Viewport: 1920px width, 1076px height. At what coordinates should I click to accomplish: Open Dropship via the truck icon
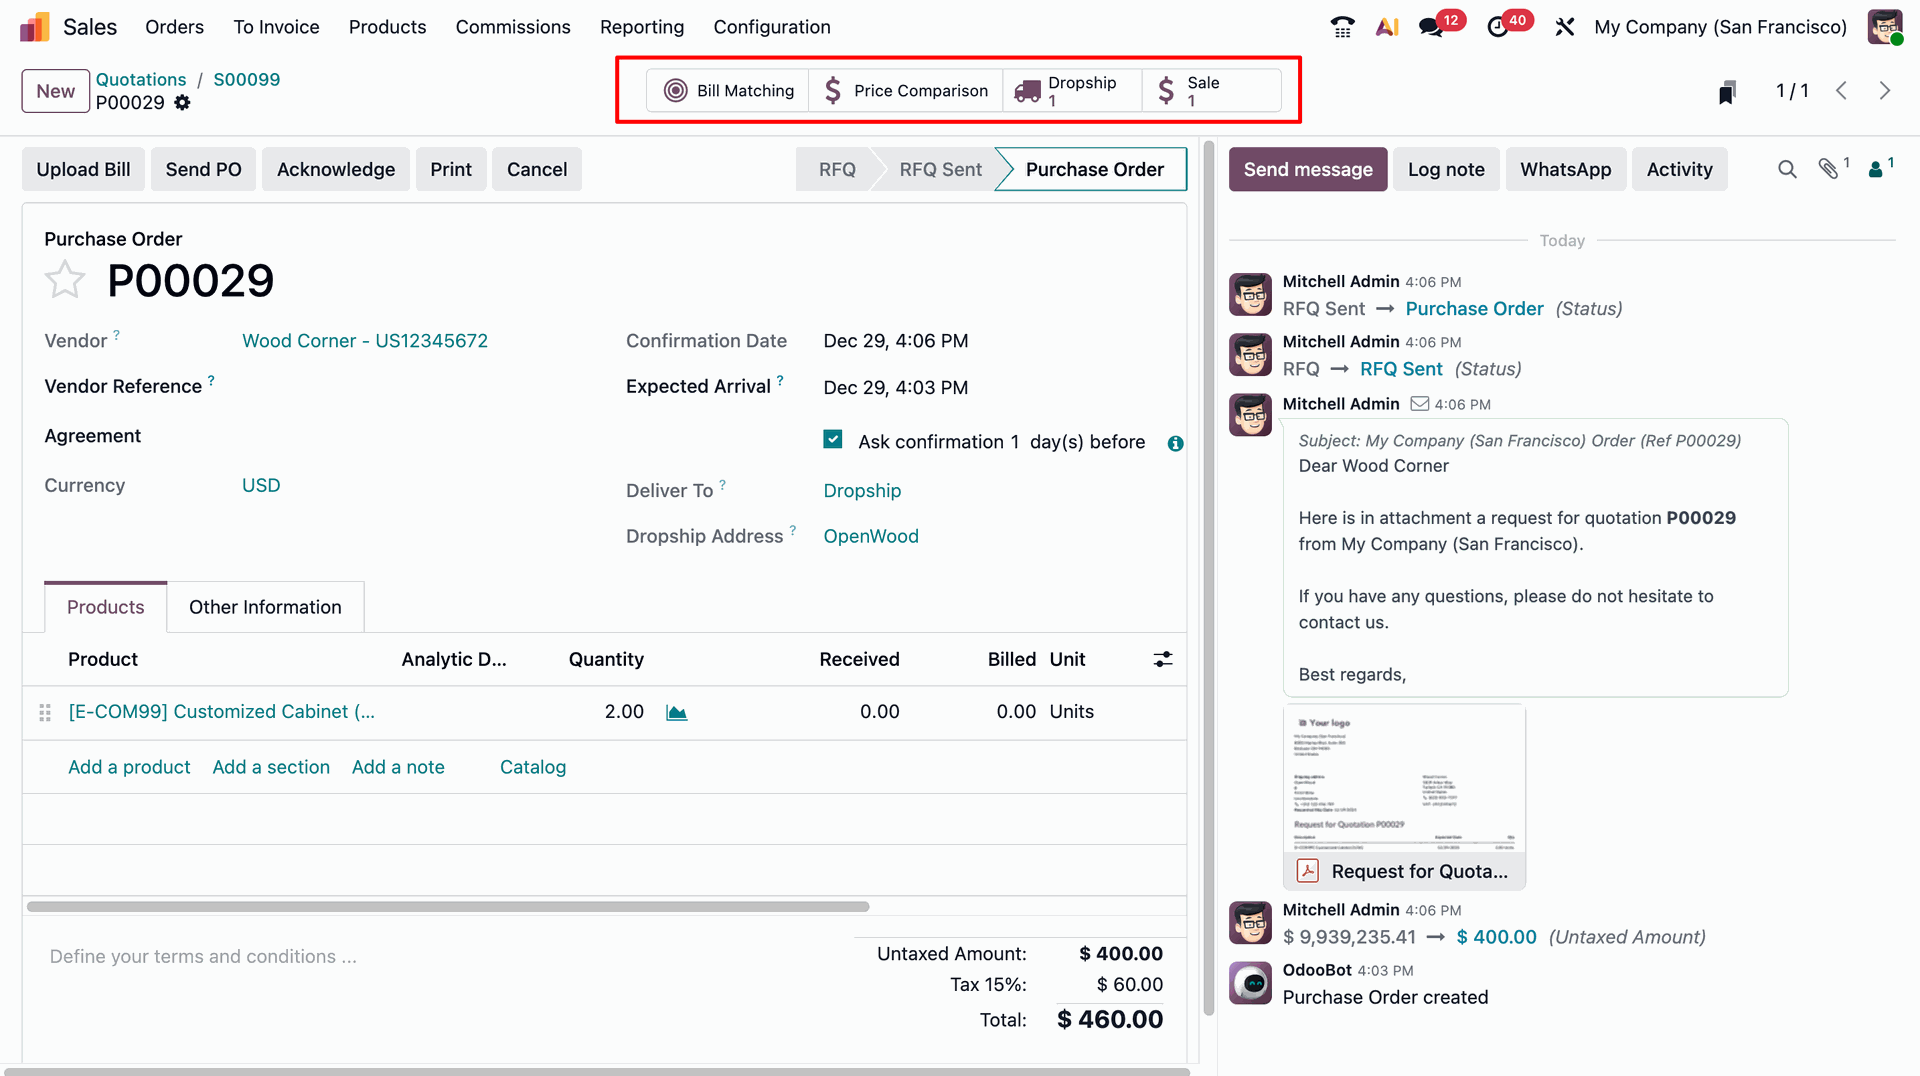pyautogui.click(x=1026, y=90)
